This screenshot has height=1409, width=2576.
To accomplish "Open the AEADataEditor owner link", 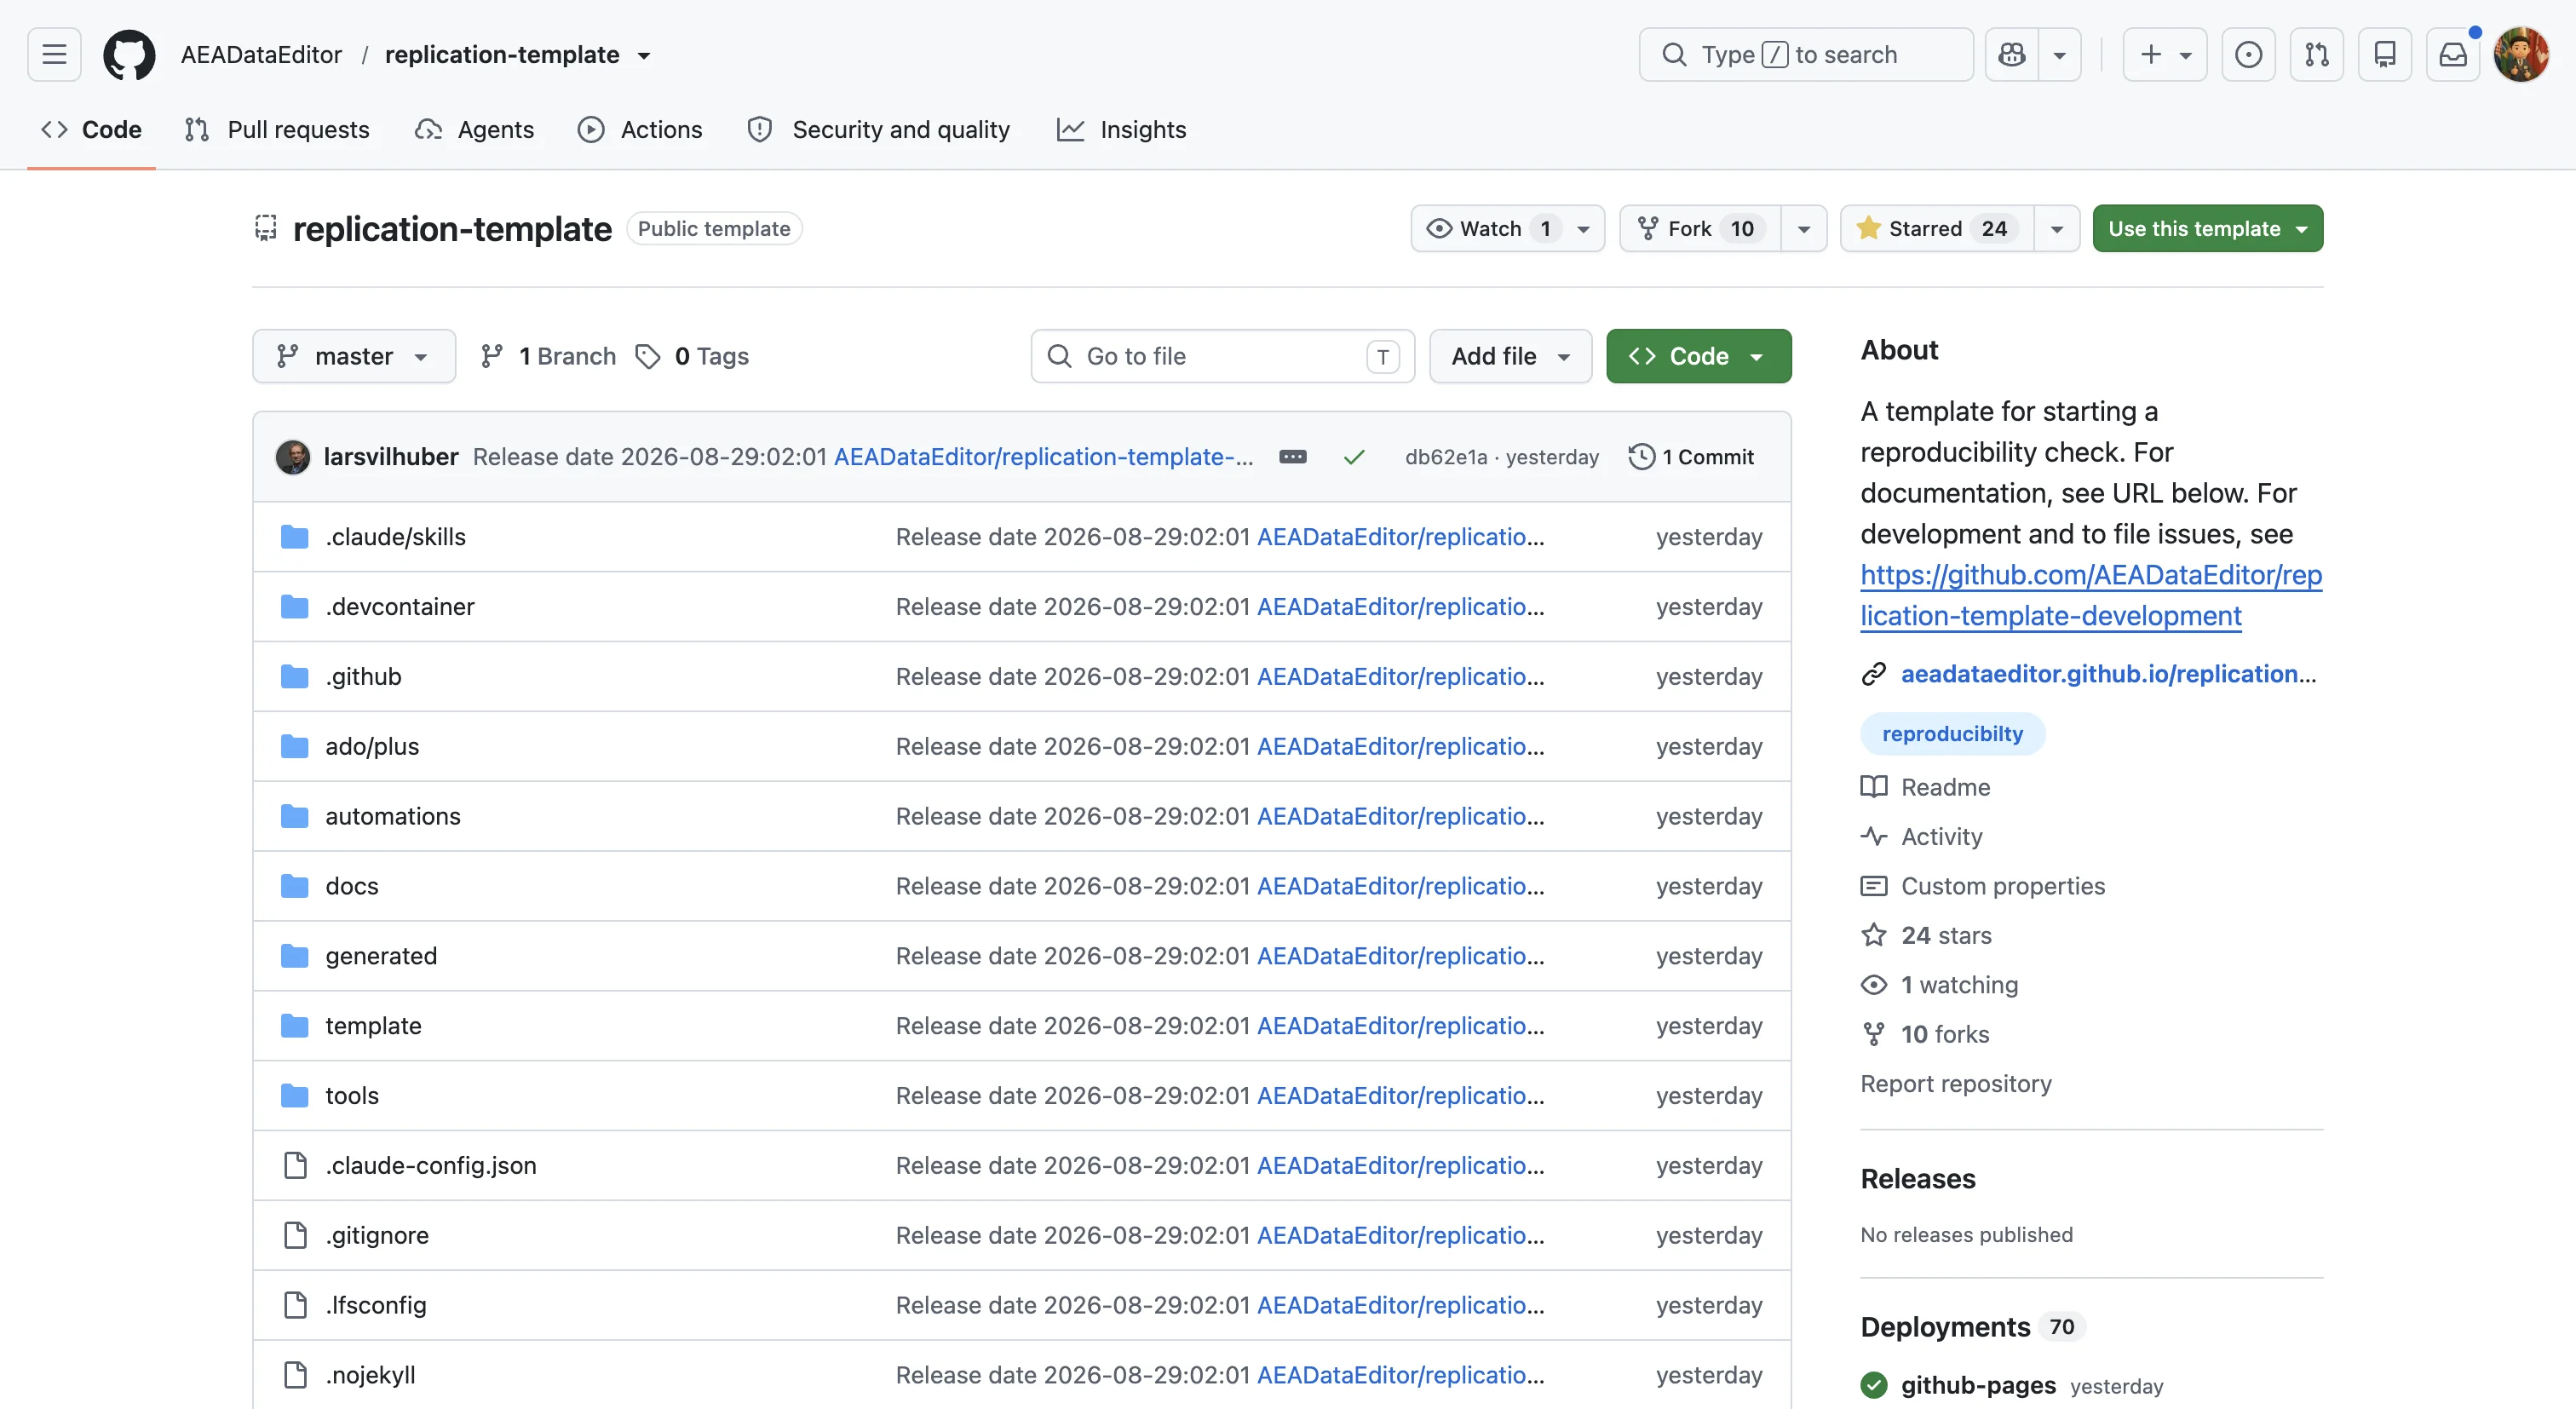I will 261,55.
